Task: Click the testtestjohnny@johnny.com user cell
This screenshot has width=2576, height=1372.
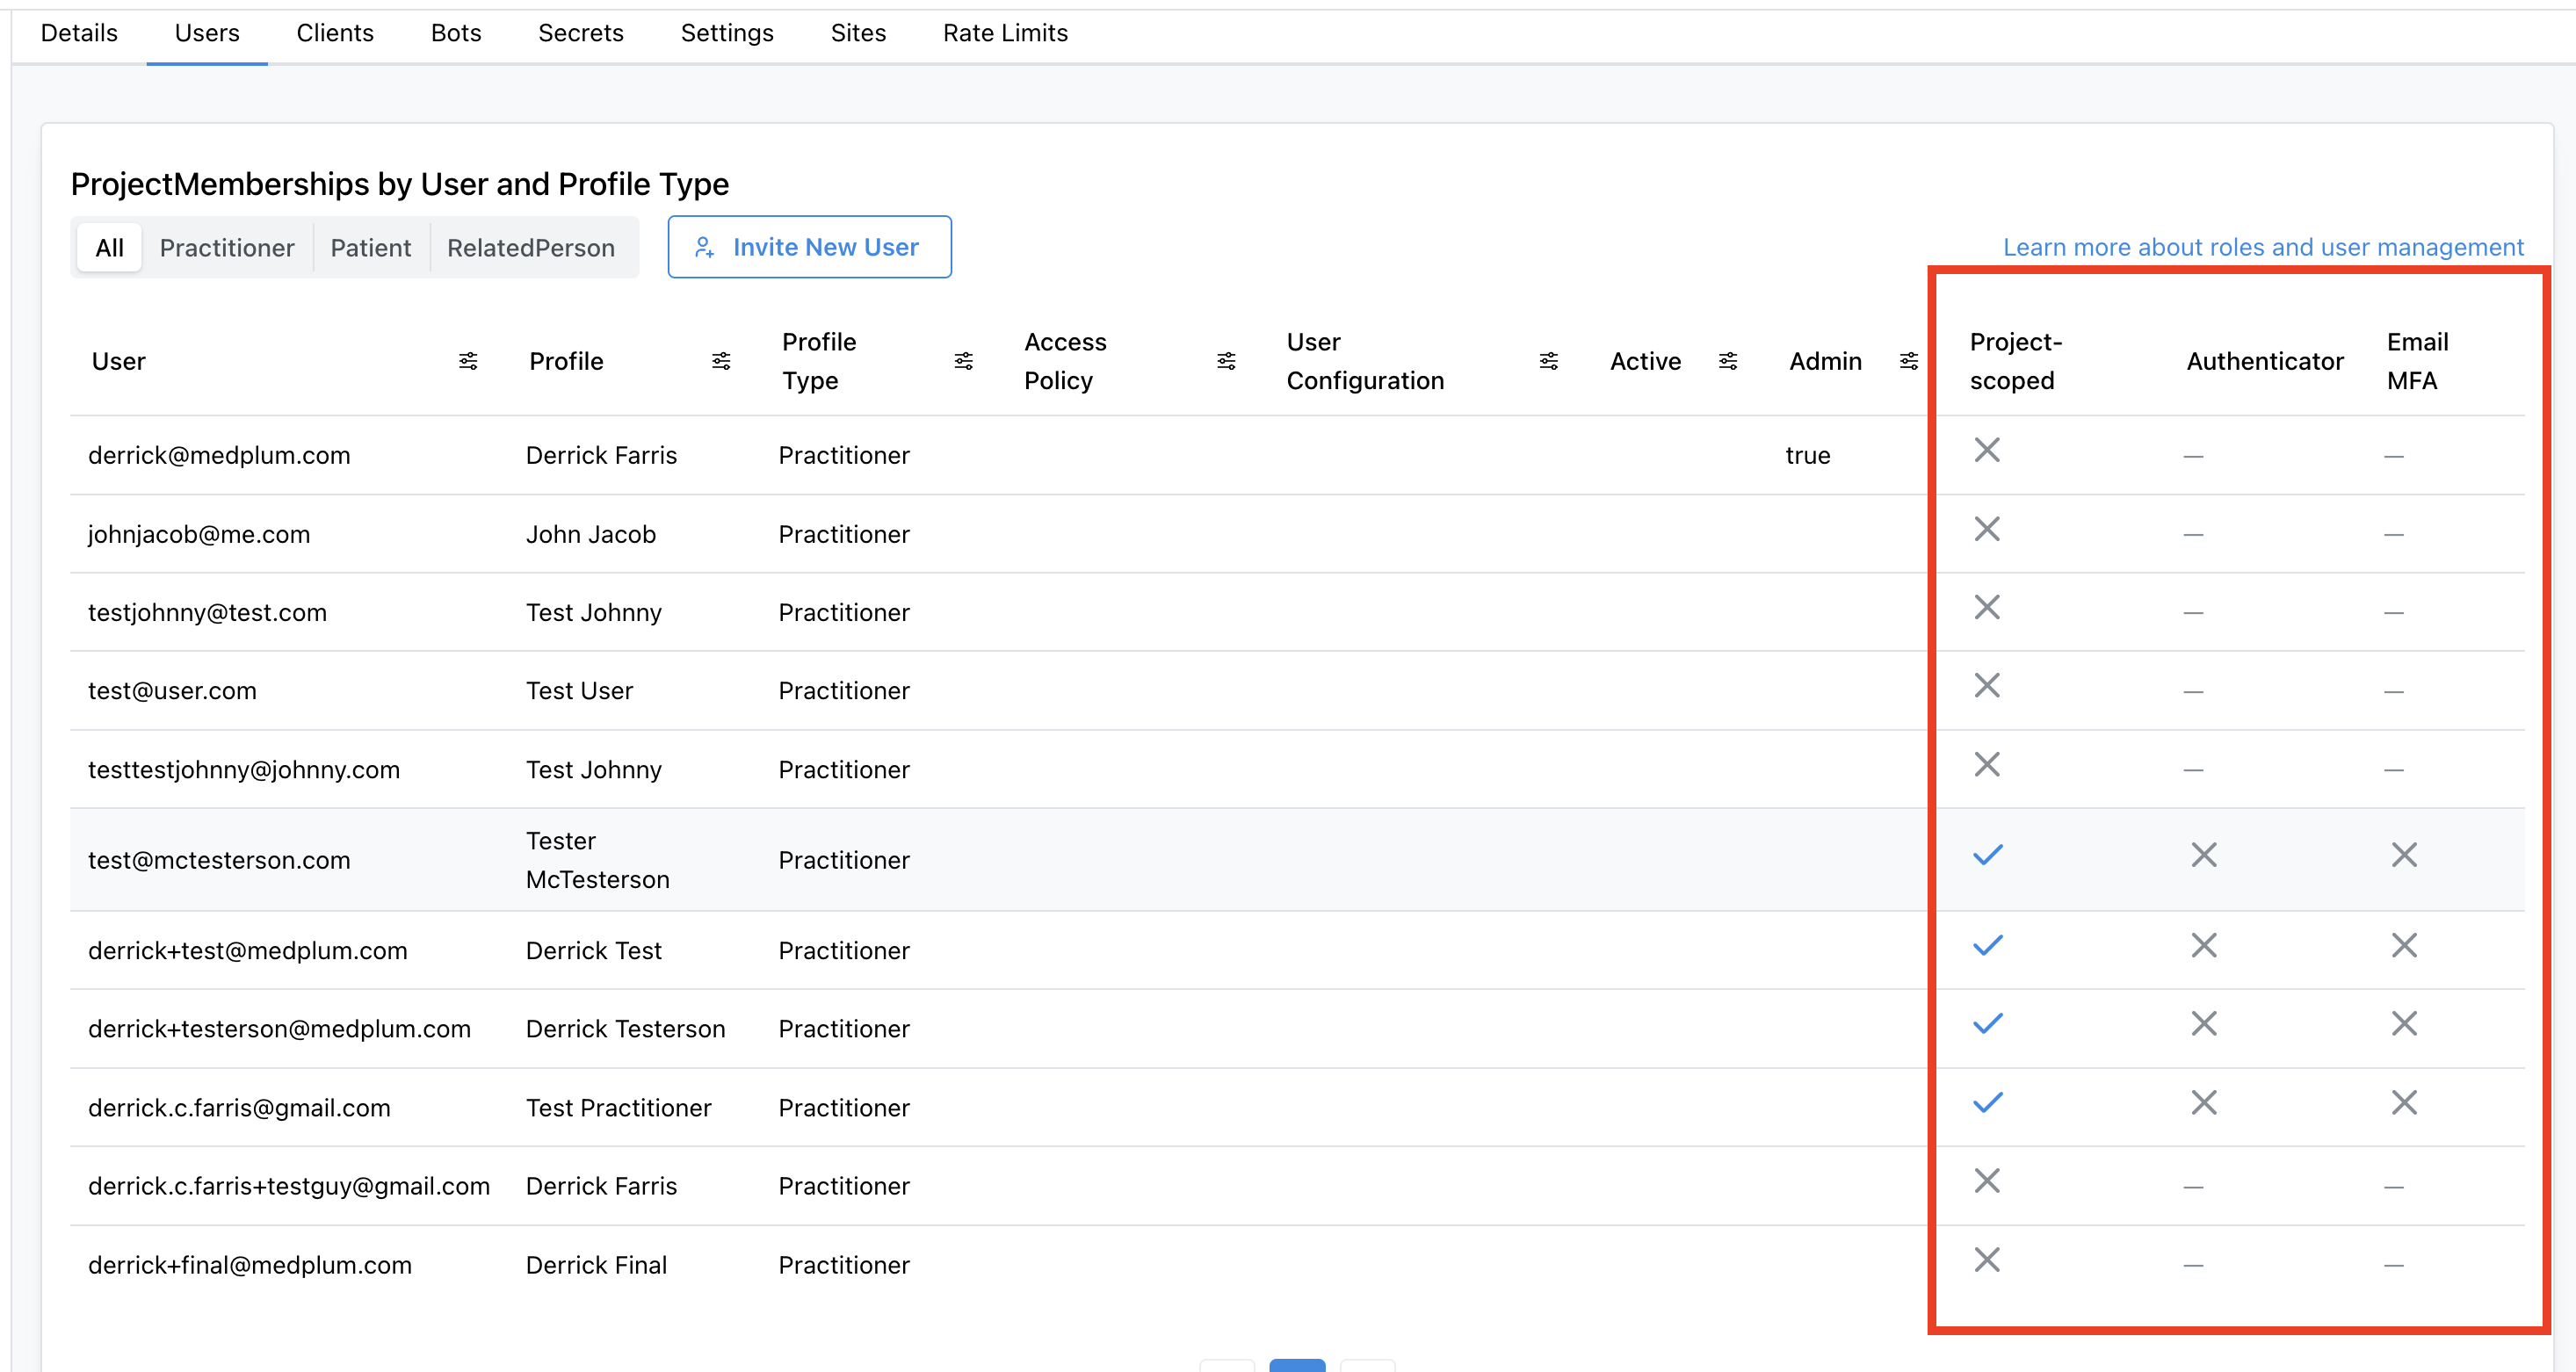Action: click(244, 769)
